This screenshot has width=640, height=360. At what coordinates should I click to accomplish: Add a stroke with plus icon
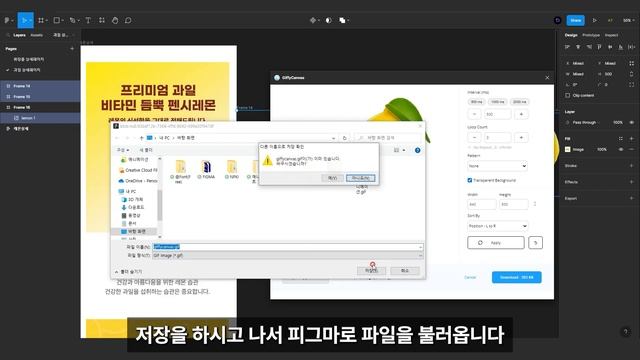point(631,166)
